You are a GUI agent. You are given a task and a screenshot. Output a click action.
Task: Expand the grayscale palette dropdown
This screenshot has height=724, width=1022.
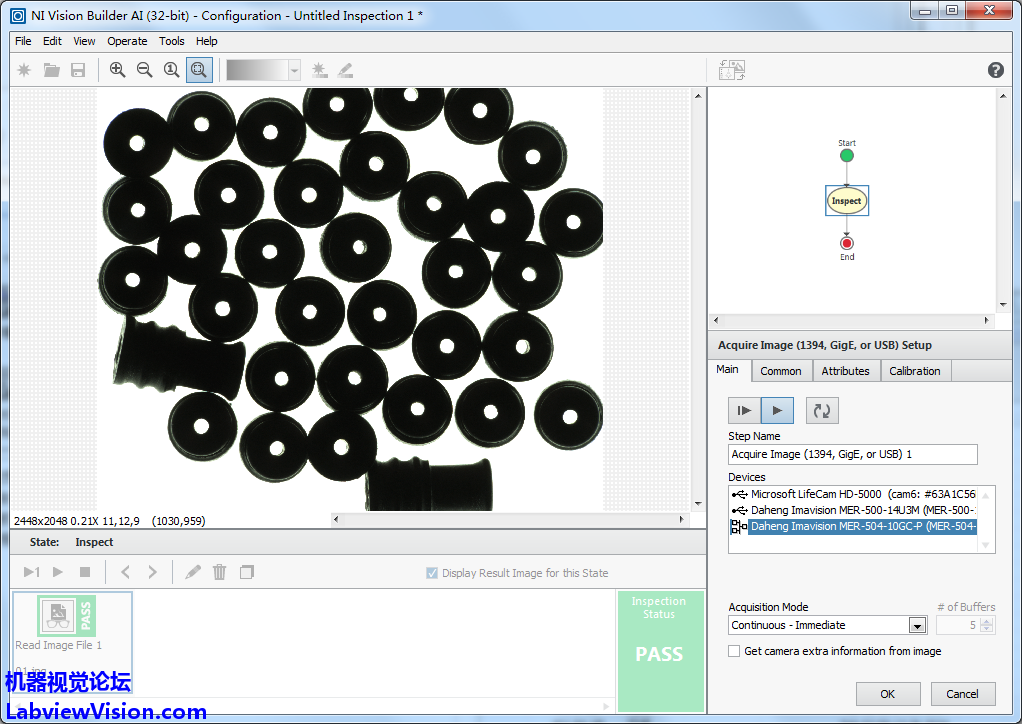click(294, 70)
